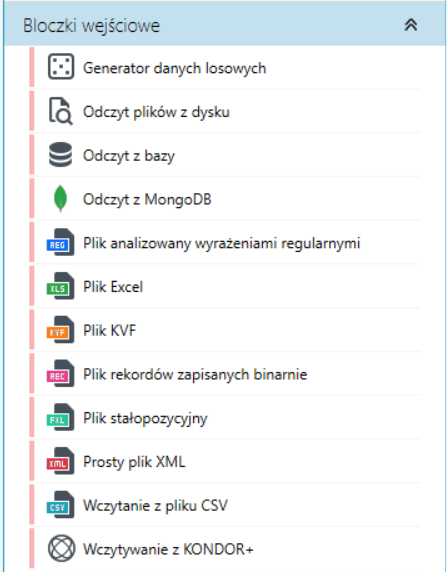Image resolution: width=447 pixels, height=572 pixels.
Task: Select Wczytywanie z KONDOR+ label
Action: [x=168, y=549]
